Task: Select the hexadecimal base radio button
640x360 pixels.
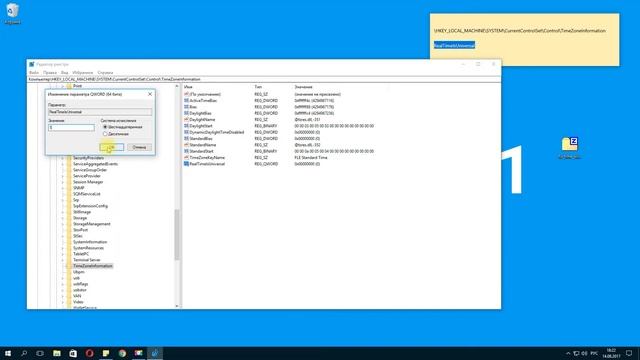Action: click(x=105, y=127)
